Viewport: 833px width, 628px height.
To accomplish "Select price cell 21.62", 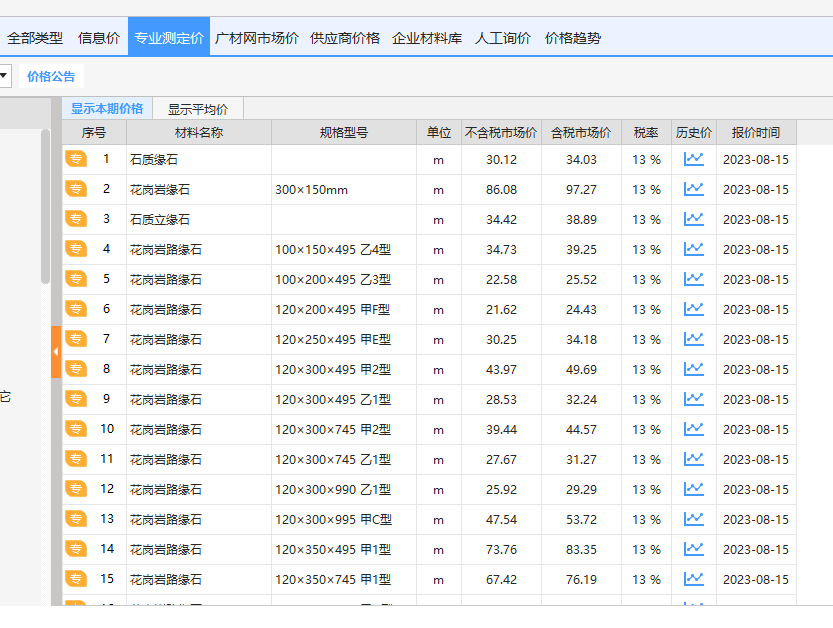I will click(x=501, y=309).
